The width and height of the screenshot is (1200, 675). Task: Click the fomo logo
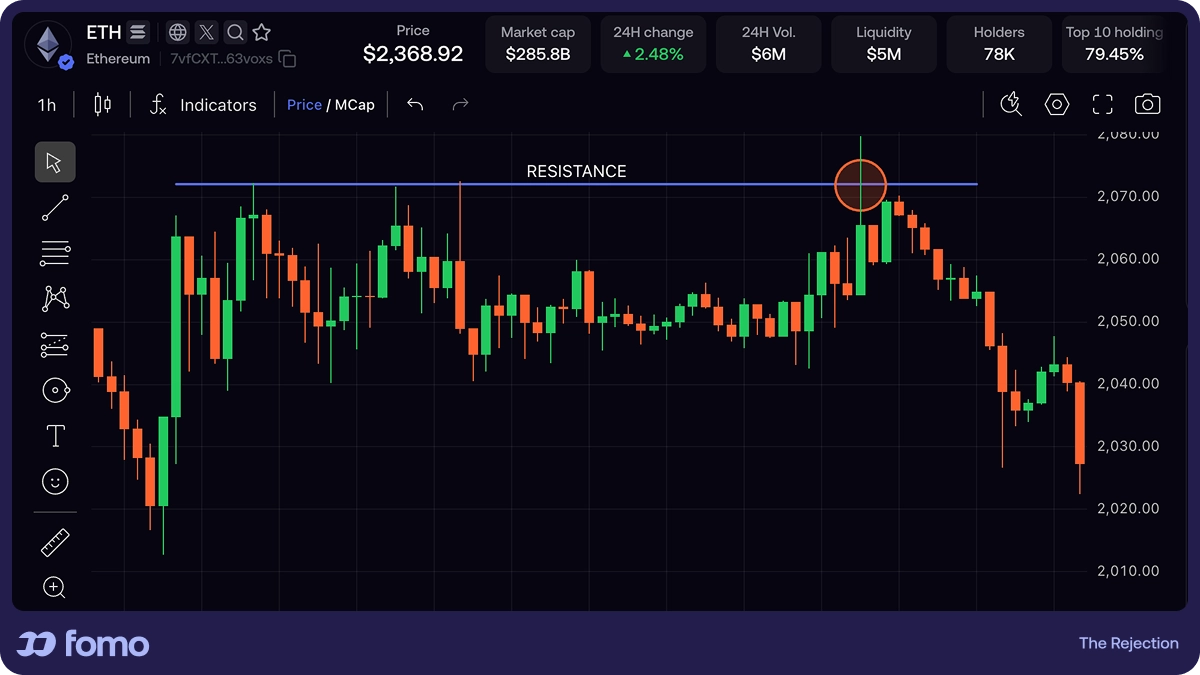(x=83, y=643)
